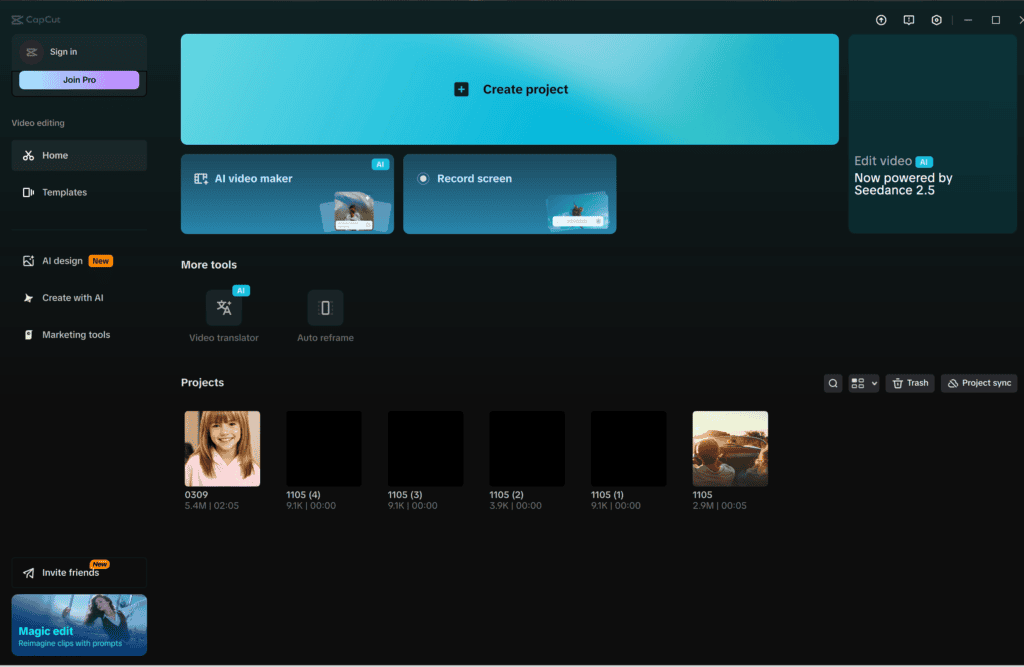Screen dimensions: 1024x667
Task: Open the 2.9M 1105 project thumbnail
Action: click(x=730, y=449)
